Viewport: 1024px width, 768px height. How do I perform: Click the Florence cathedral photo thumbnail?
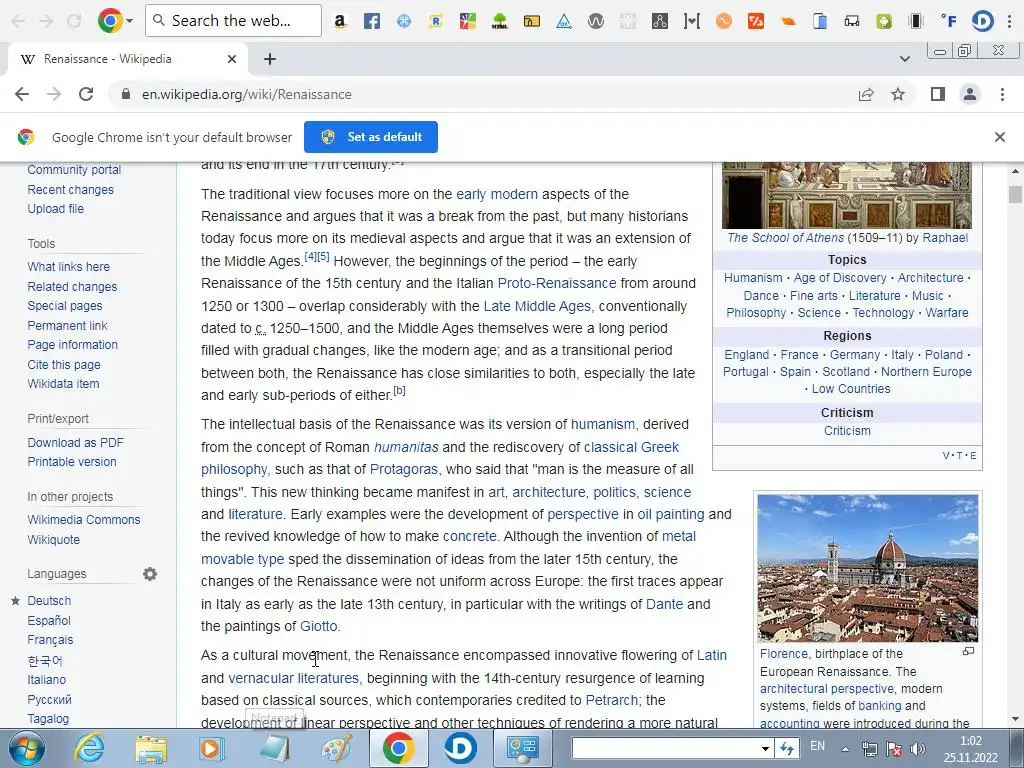[x=868, y=568]
